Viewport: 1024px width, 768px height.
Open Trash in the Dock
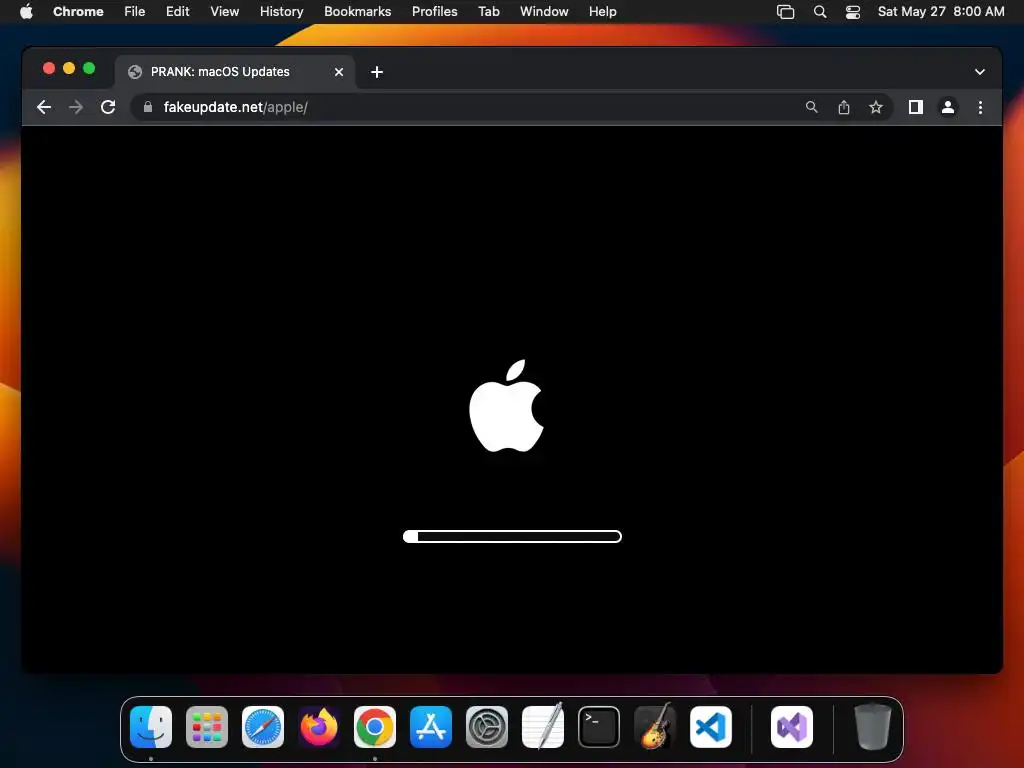872,727
